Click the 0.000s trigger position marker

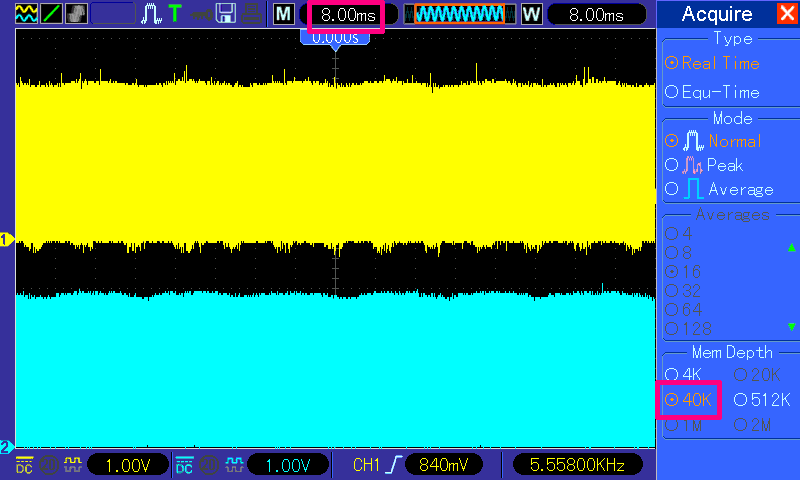tap(335, 39)
